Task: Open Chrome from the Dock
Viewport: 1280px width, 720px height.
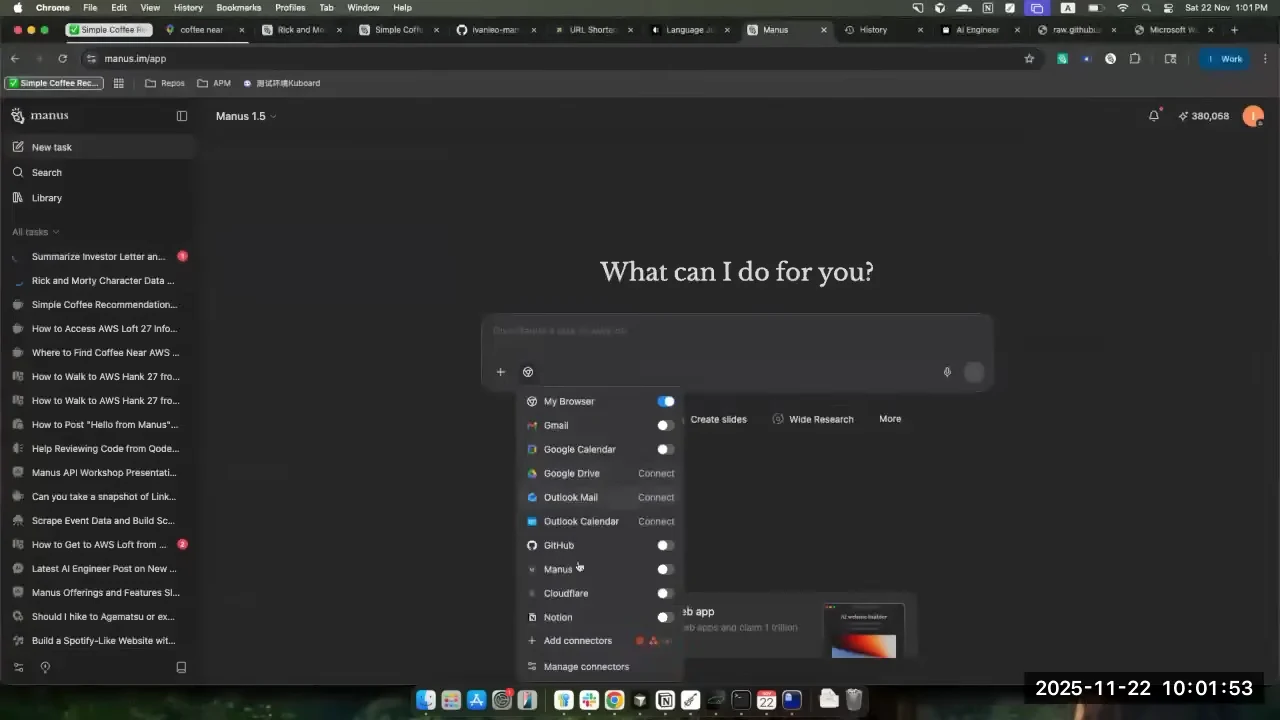Action: [614, 700]
